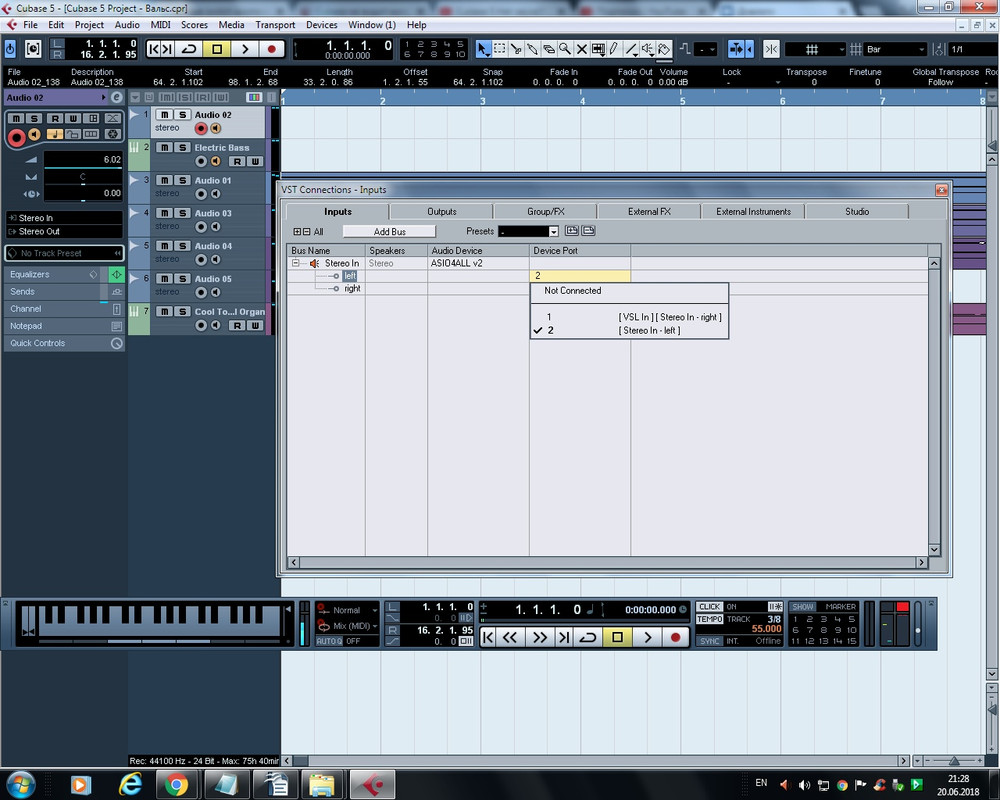Viewport: 1000px width, 800px height.
Task: Select the Color paint bucket tool
Action: [664, 48]
